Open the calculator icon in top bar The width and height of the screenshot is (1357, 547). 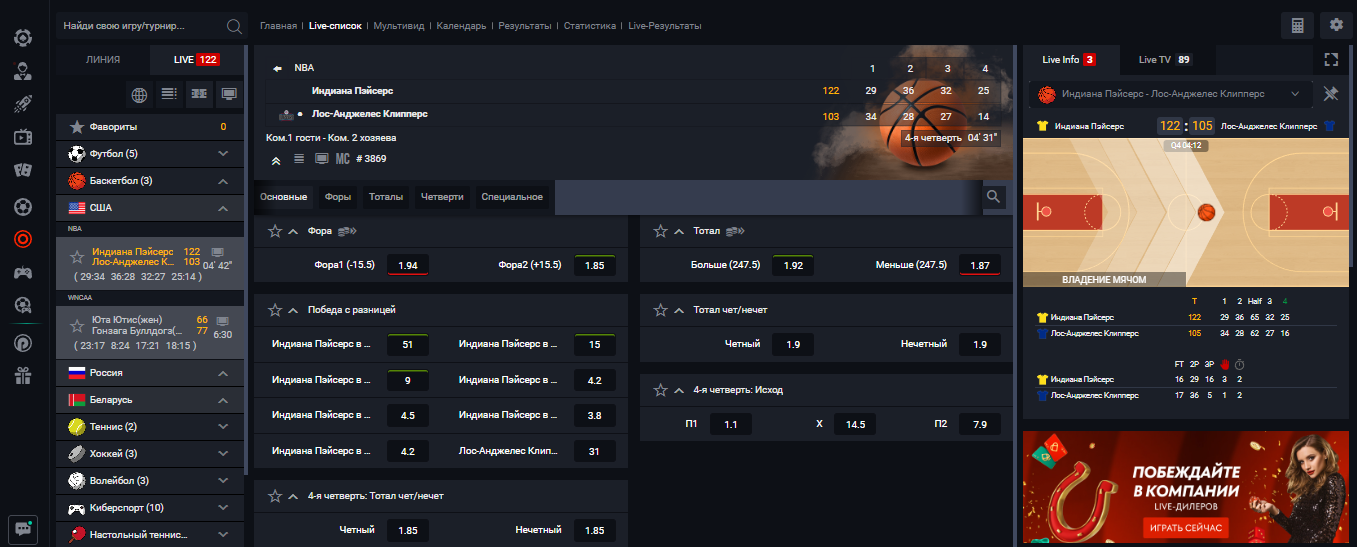click(1298, 25)
